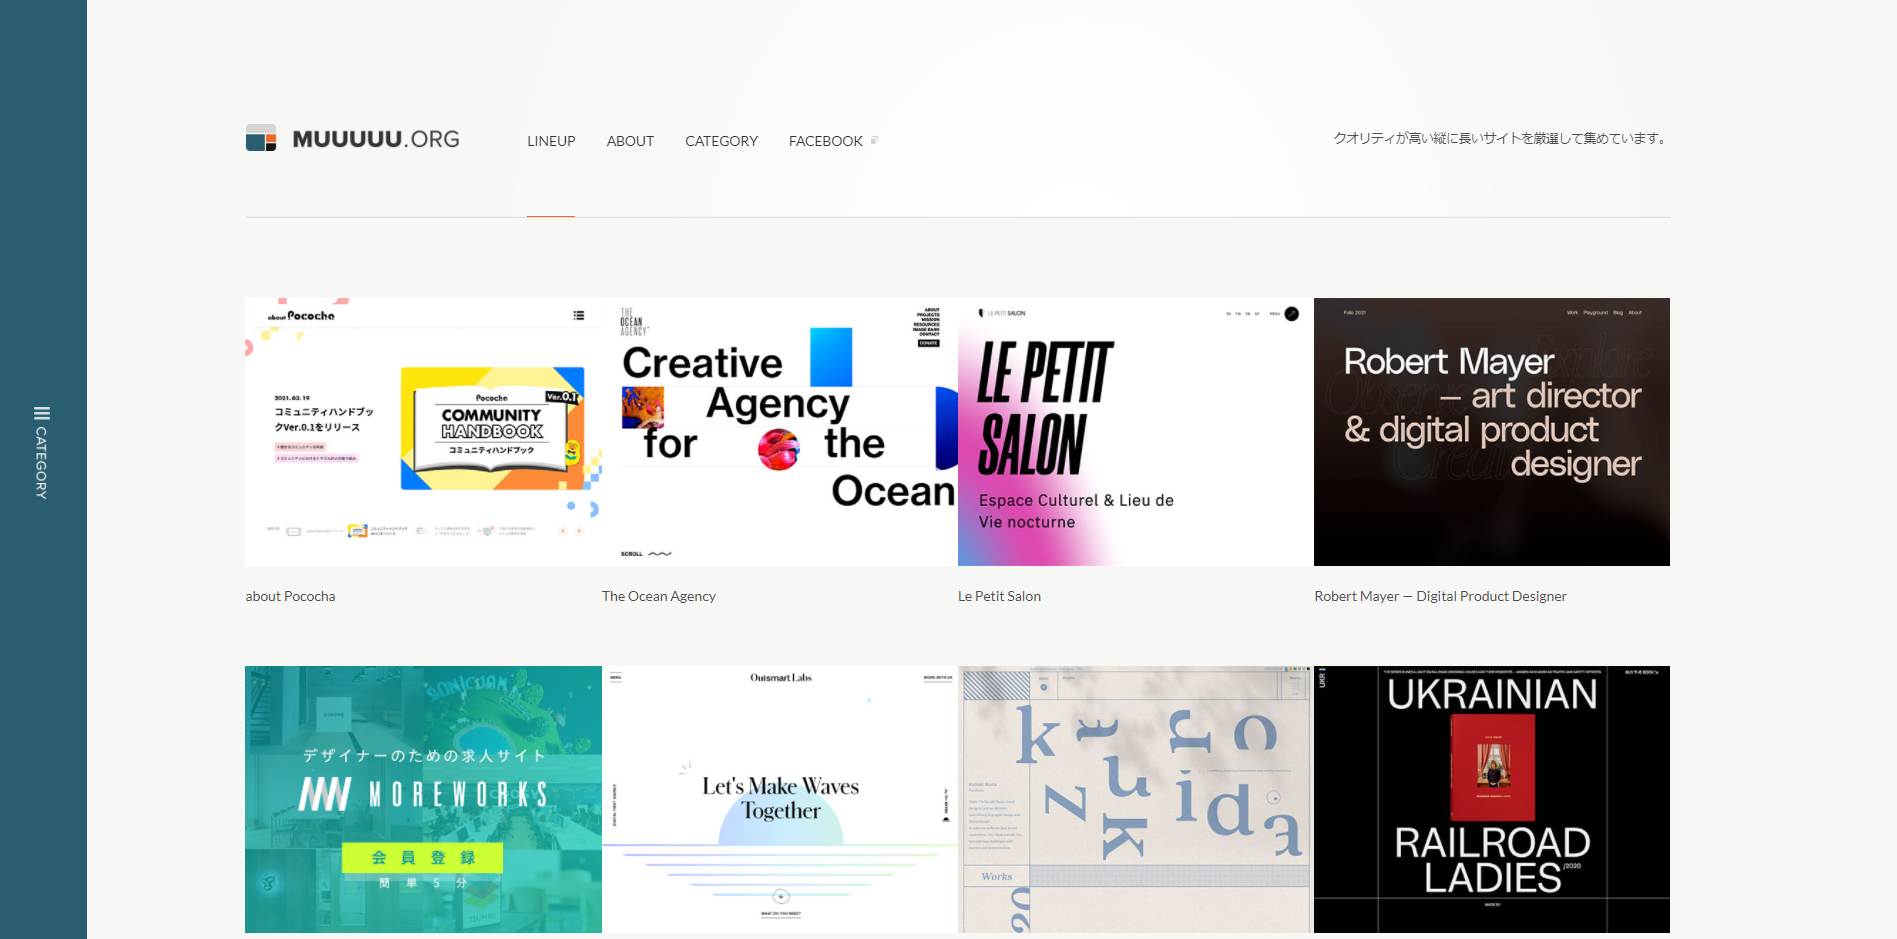Click the Japanese tagline text in header

coord(1501,139)
